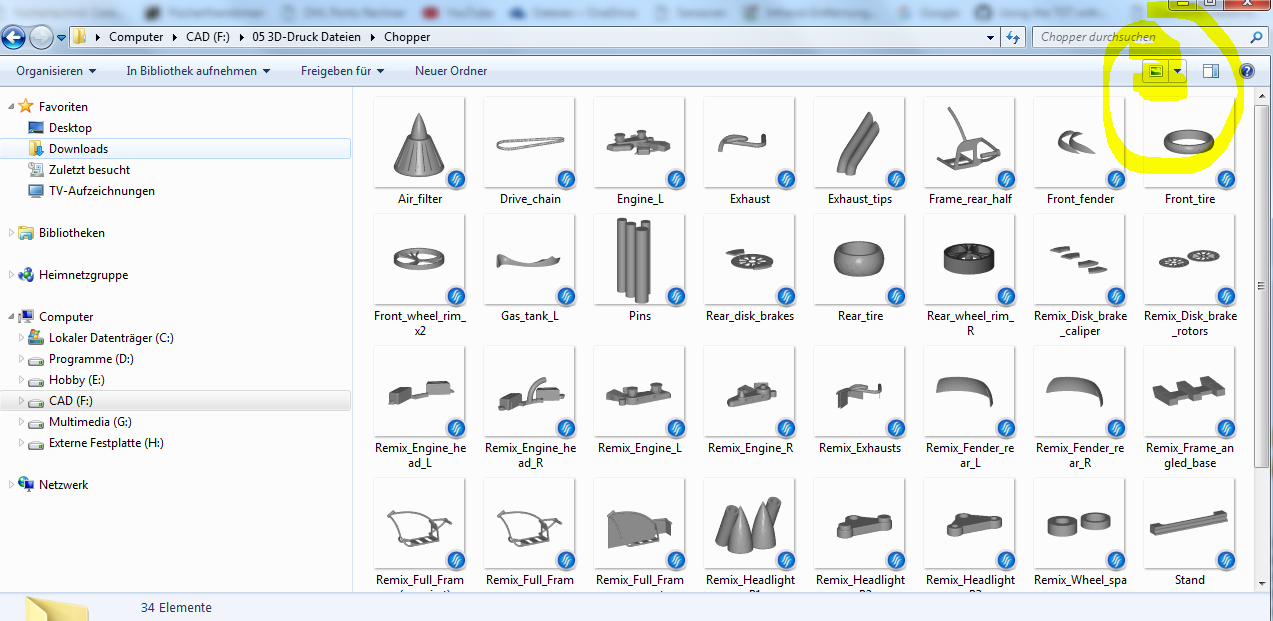
Task: Select Lokaler Datenträger (C:) drive
Action: [111, 338]
